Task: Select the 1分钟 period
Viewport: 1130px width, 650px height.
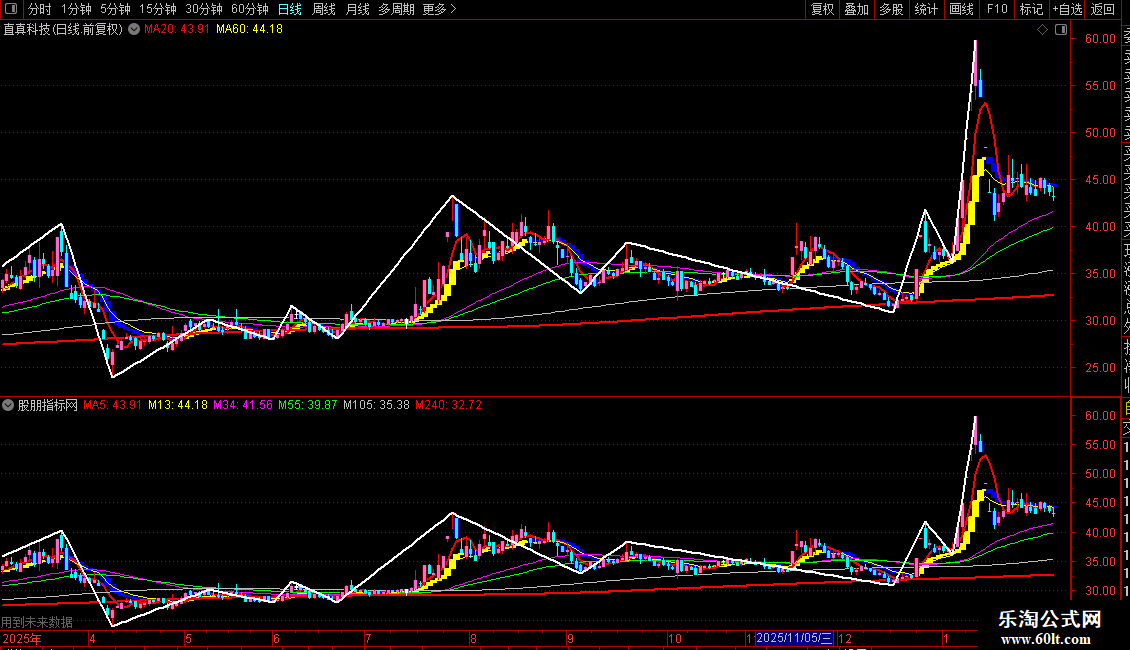Action: (76, 9)
